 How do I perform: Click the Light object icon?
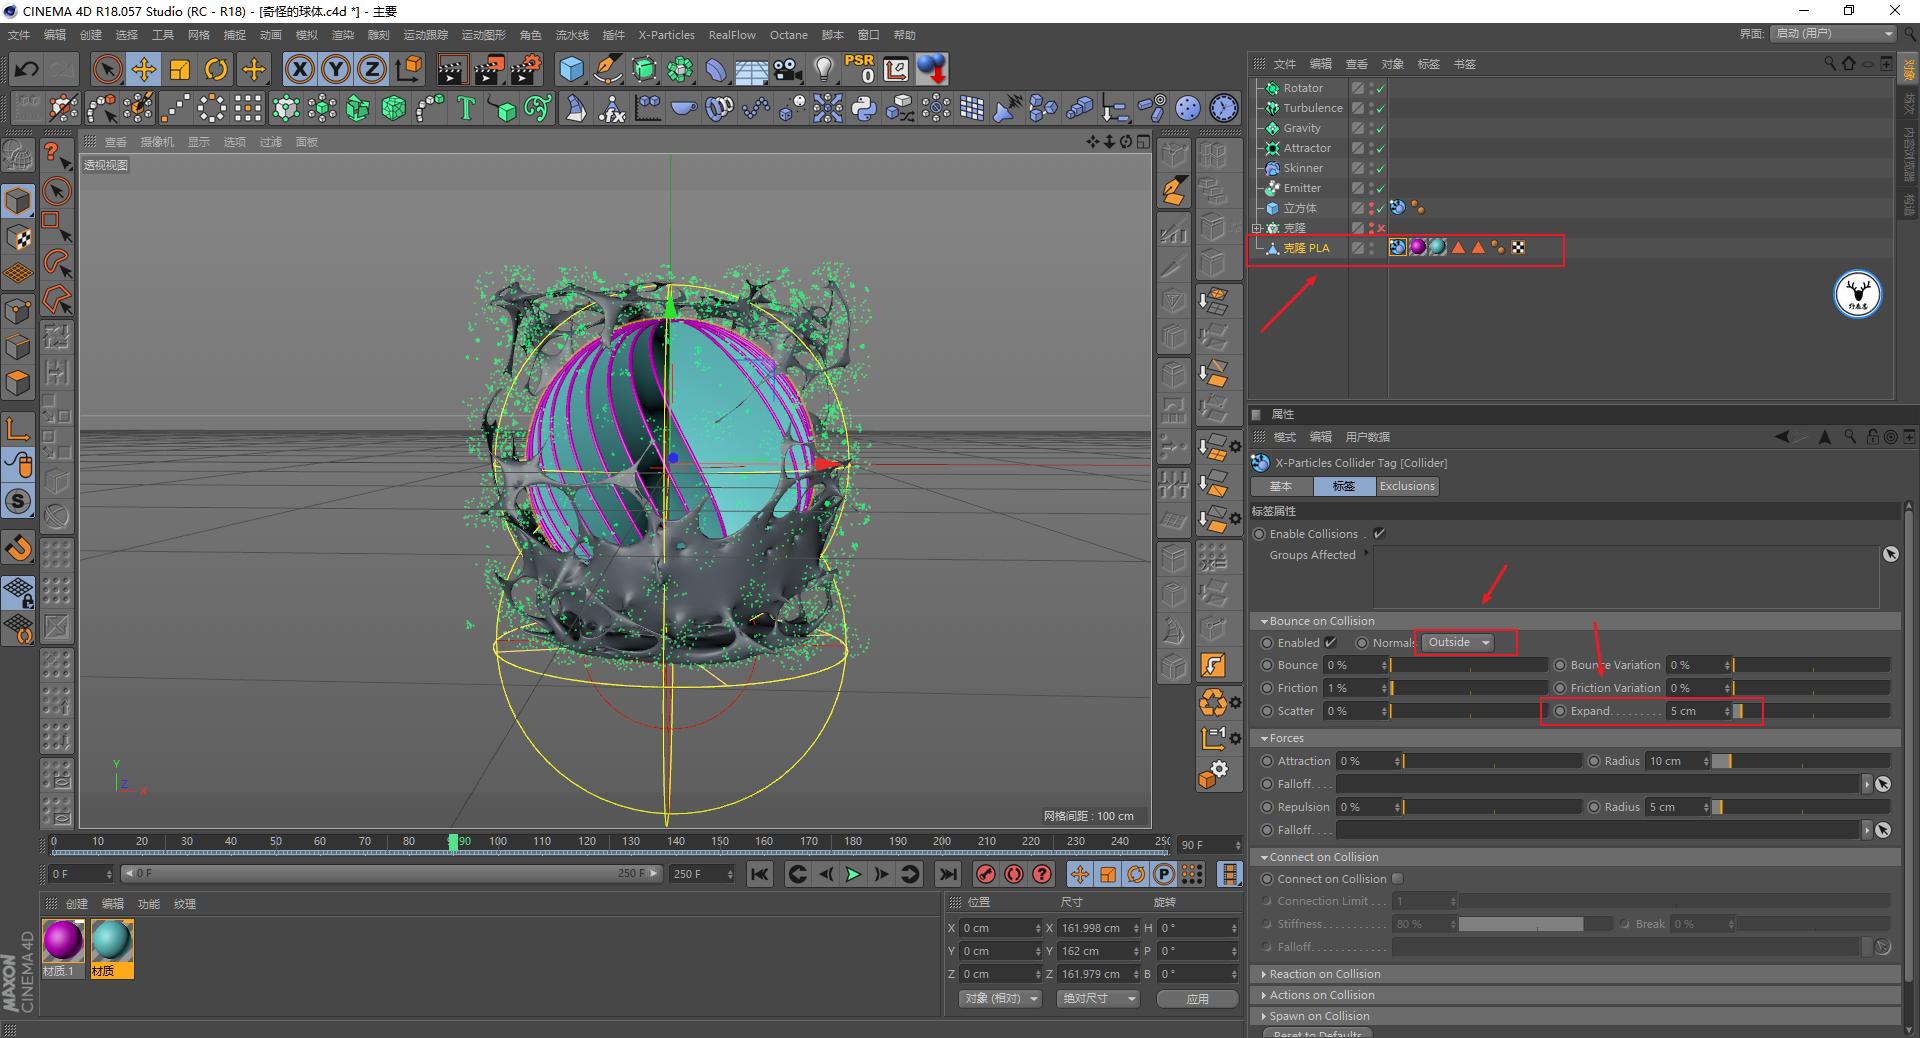pyautogui.click(x=822, y=69)
